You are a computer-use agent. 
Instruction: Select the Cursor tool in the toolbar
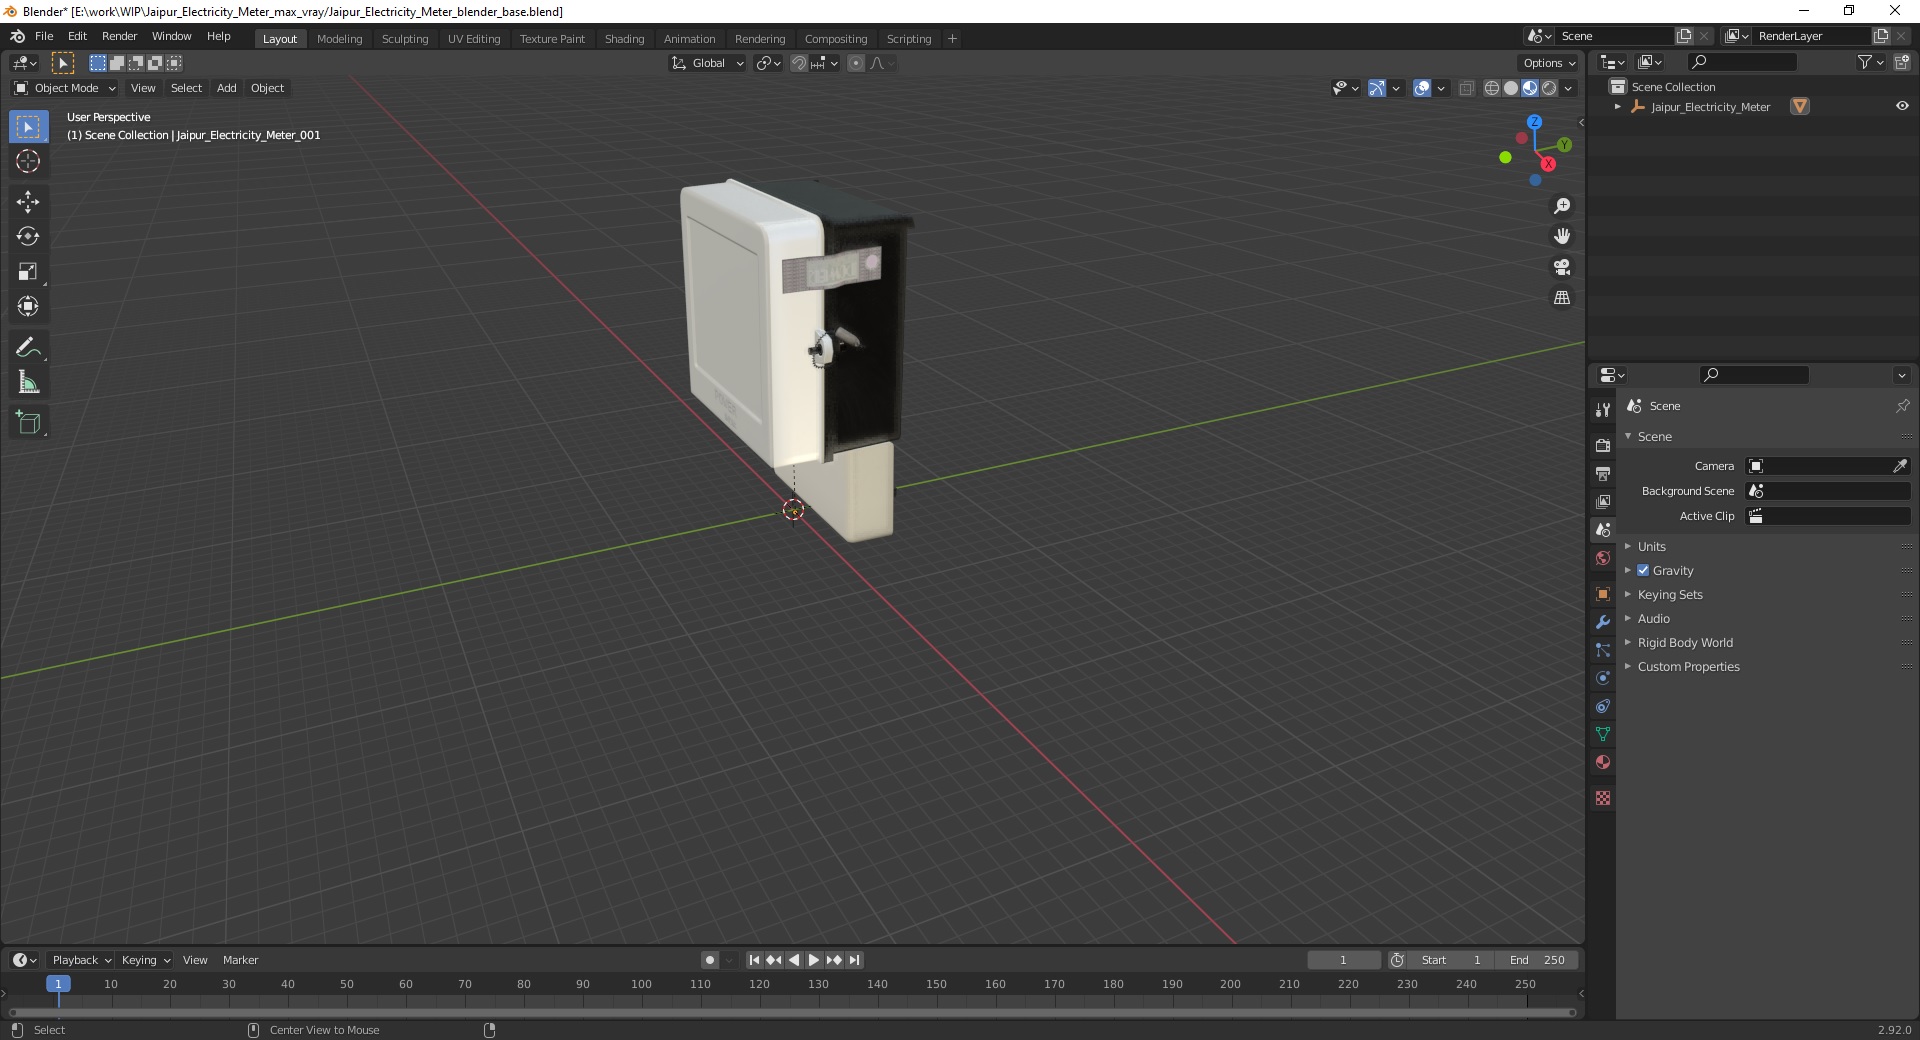click(28, 161)
